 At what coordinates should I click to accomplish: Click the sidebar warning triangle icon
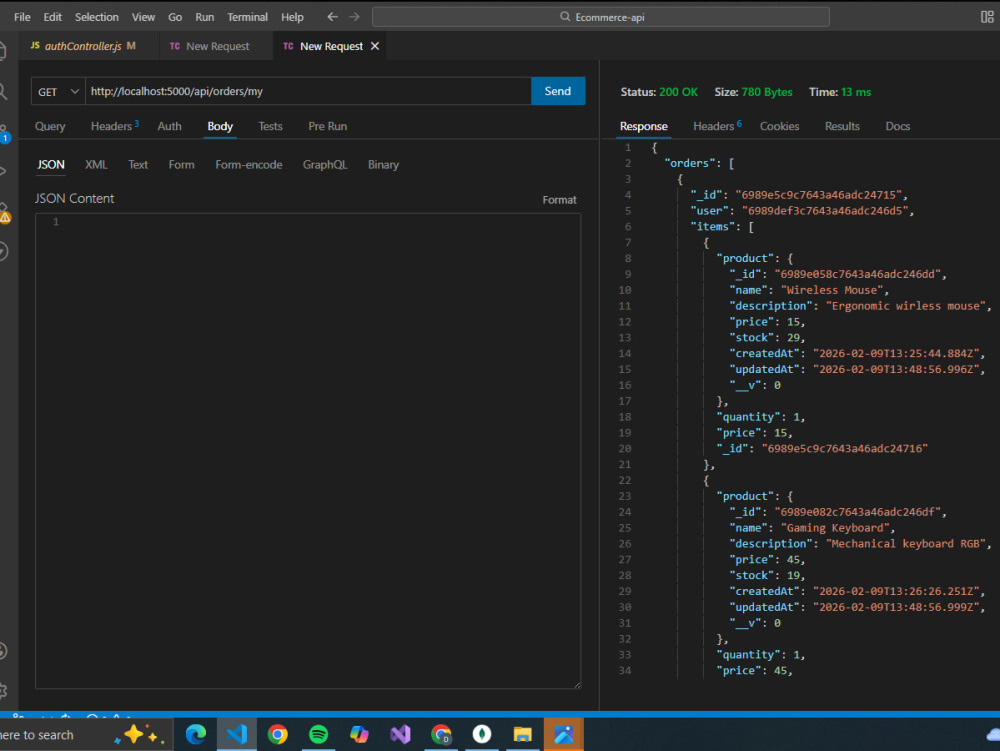click(5, 217)
